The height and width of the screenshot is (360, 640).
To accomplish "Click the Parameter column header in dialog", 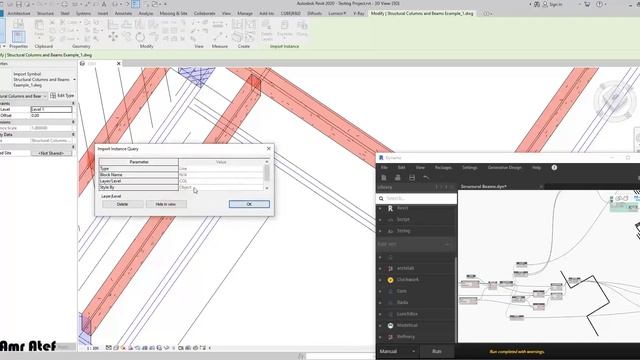I will pos(139,162).
